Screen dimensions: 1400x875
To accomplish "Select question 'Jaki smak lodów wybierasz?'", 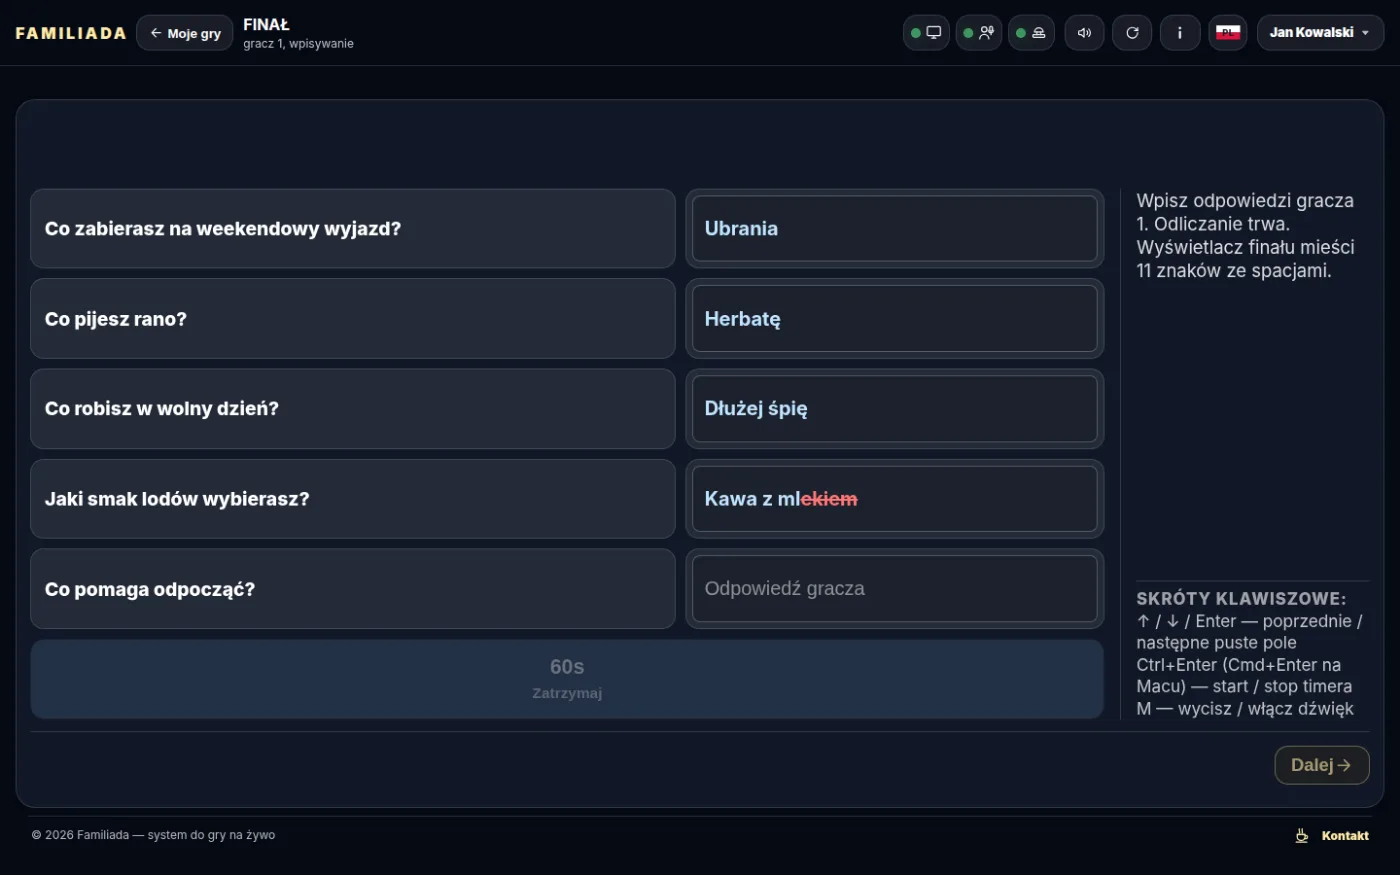I will (x=353, y=499).
